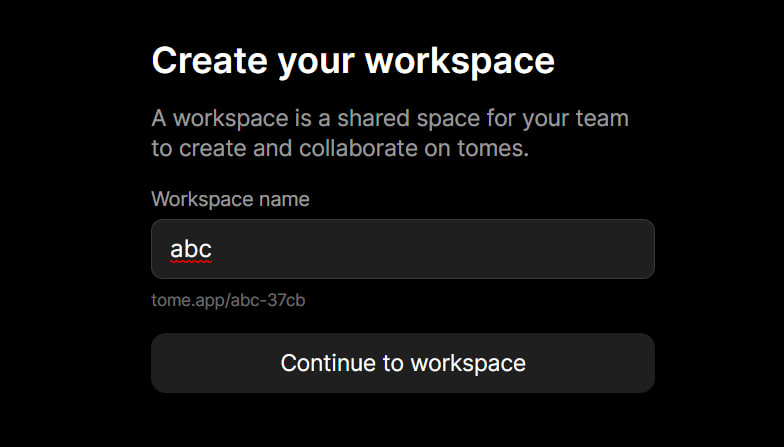This screenshot has width=784, height=447.
Task: Click 'tome.app' domain in the URL hint
Action: 188,301
